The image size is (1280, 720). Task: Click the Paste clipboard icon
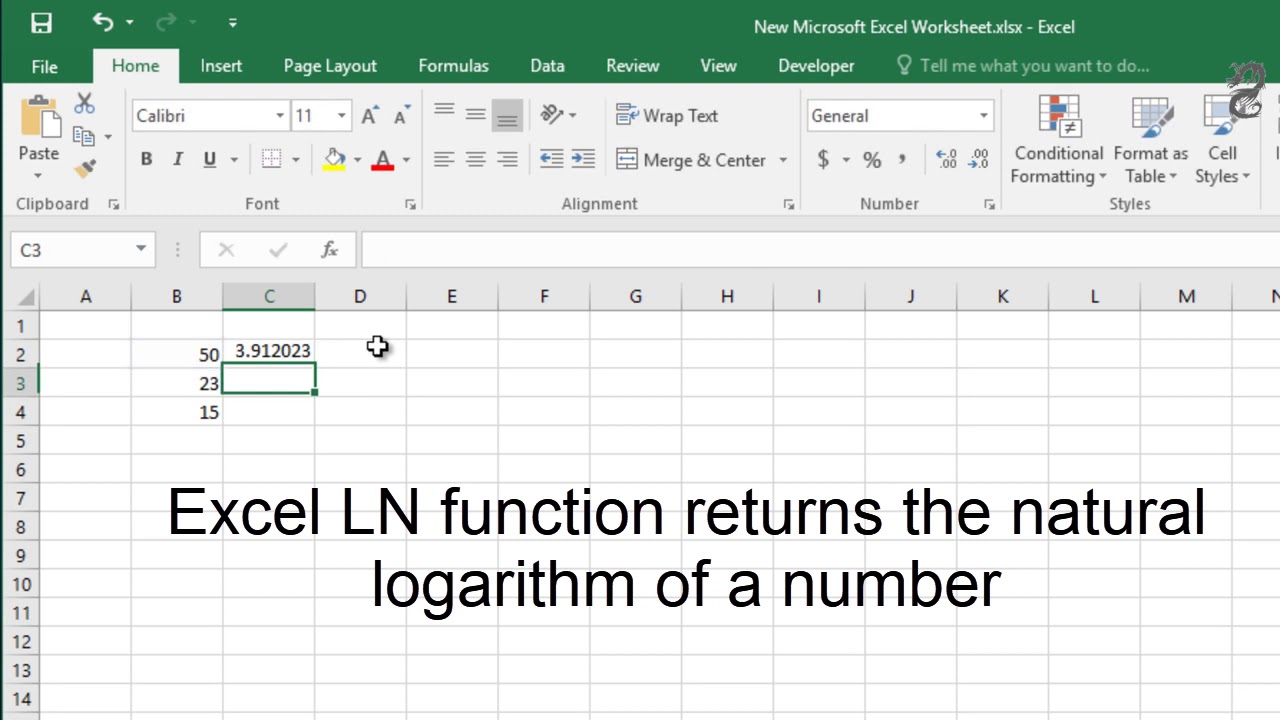(39, 116)
